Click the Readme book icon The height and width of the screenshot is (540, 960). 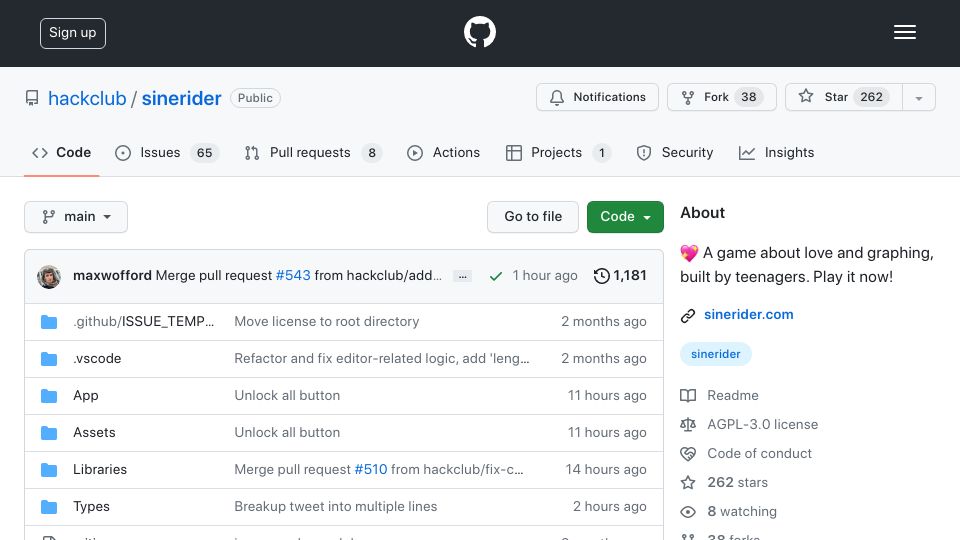[x=688, y=396]
